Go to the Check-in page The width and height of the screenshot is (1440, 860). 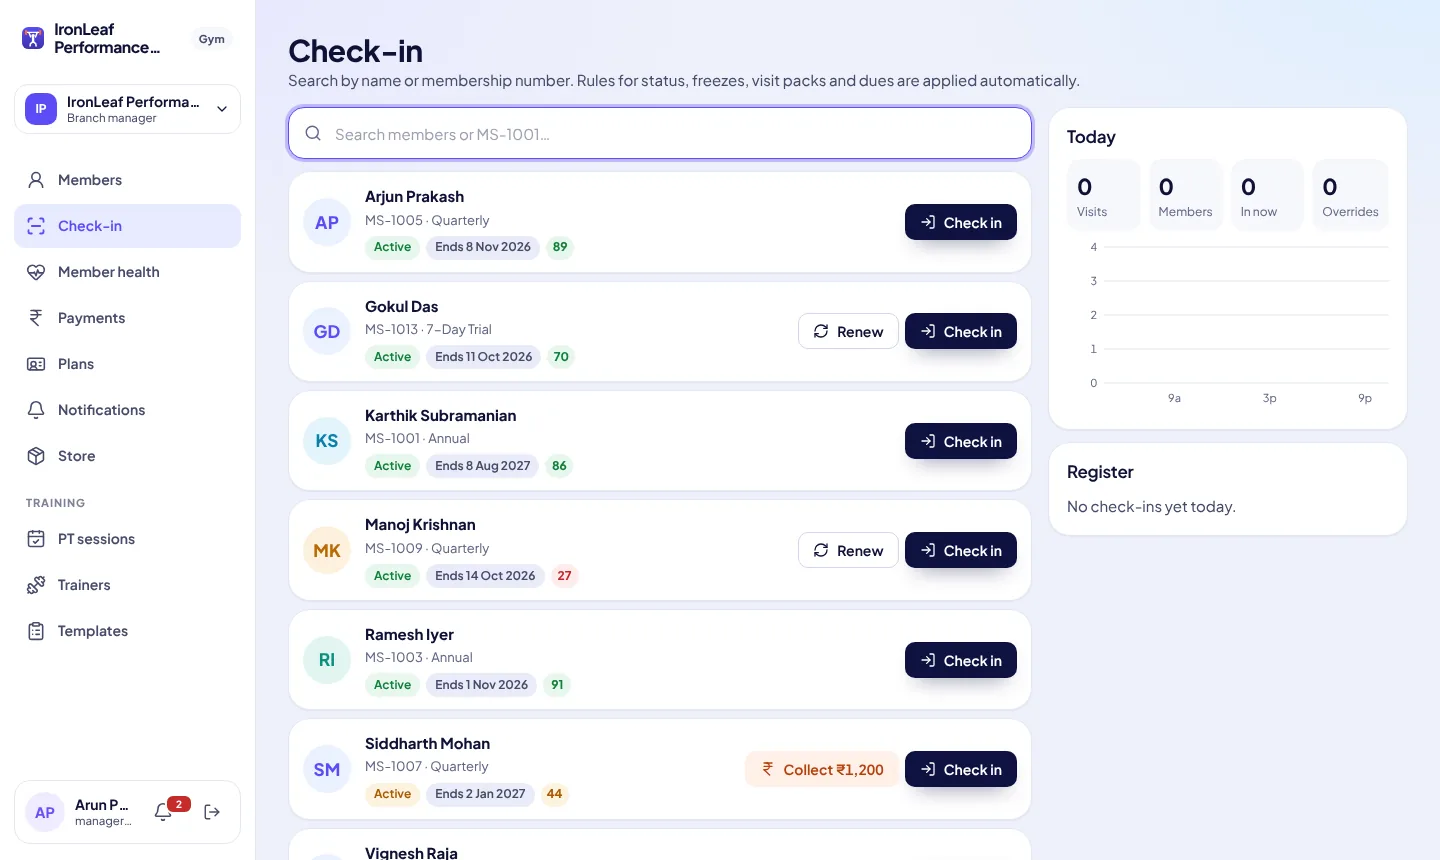coord(127,226)
